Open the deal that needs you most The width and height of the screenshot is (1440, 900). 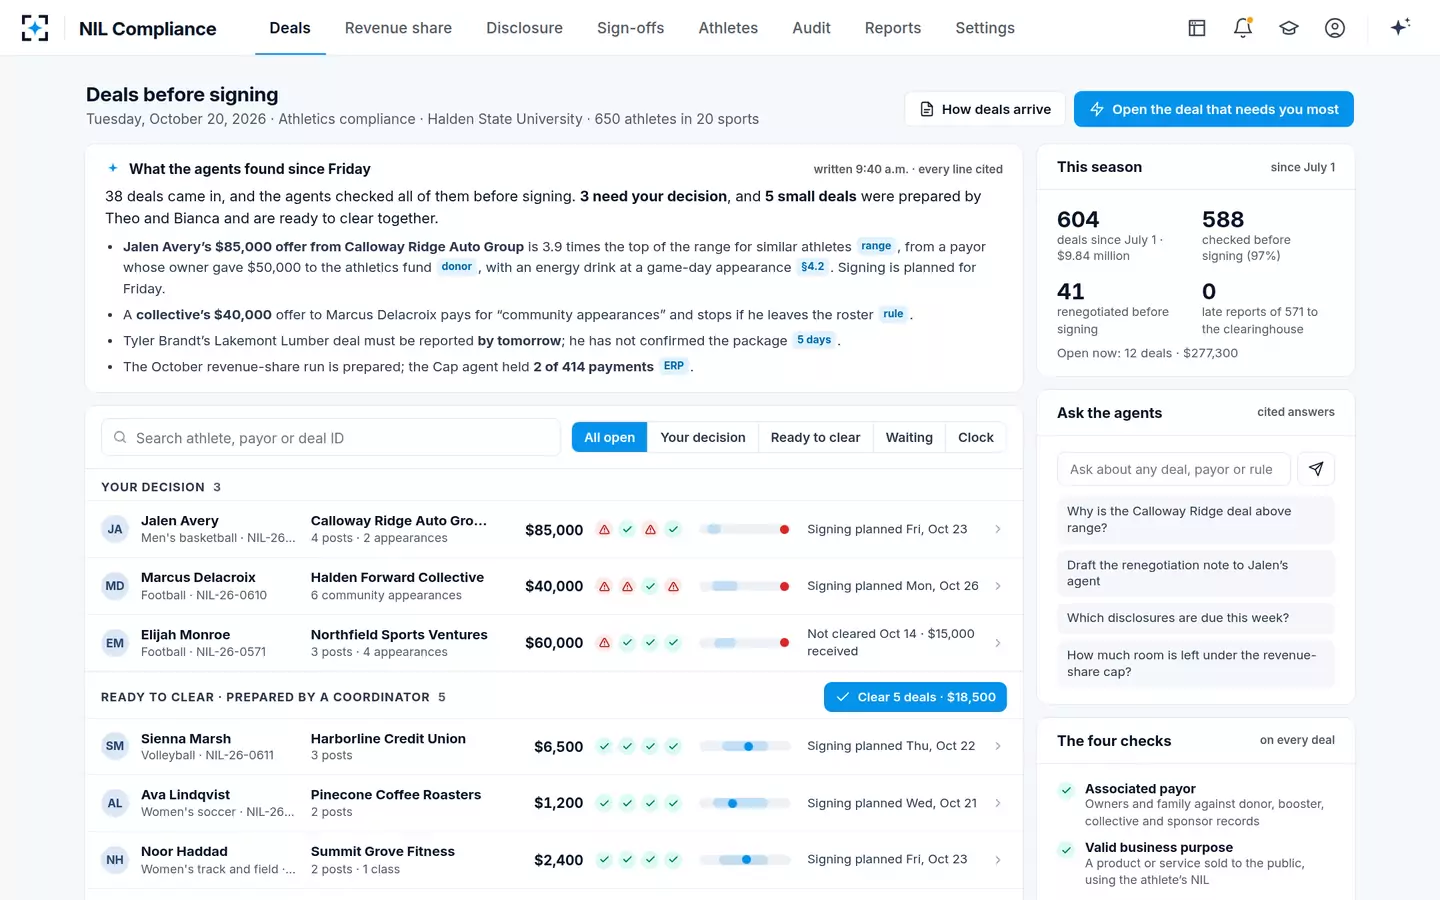tap(1214, 109)
